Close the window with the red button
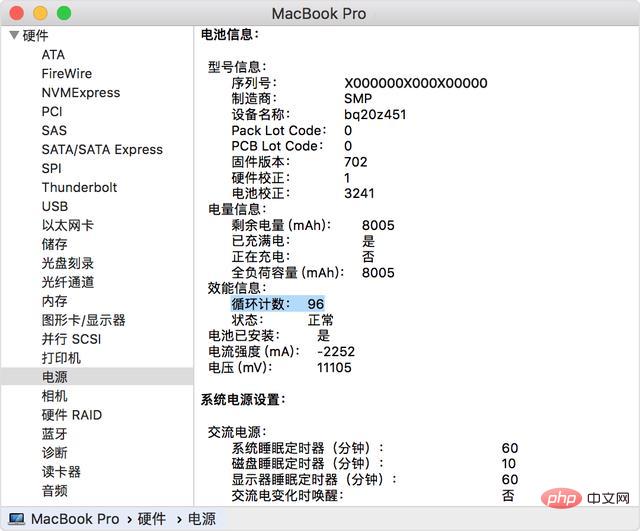The image size is (640, 531). coord(16,13)
